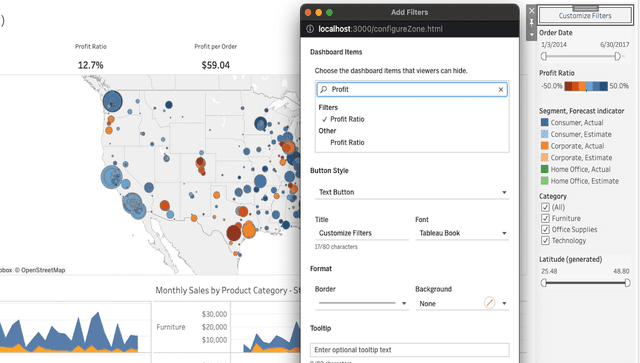Uncheck the Office Supplies category checkbox
Image resolution: width=640 pixels, height=363 pixels.
(x=545, y=229)
